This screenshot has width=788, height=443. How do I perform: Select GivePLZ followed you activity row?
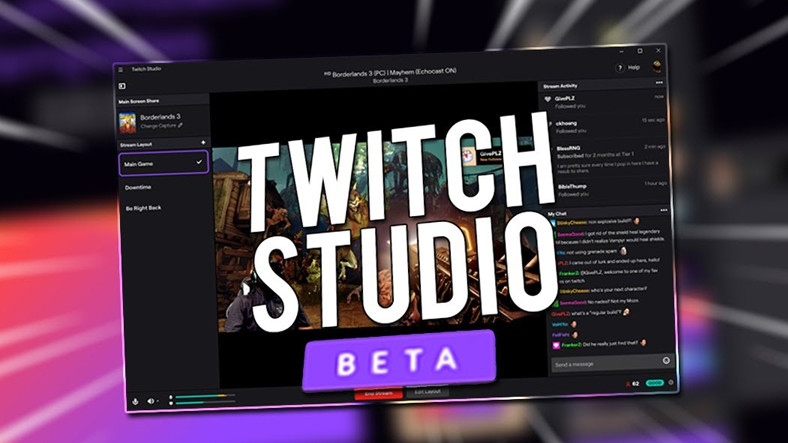tap(604, 102)
